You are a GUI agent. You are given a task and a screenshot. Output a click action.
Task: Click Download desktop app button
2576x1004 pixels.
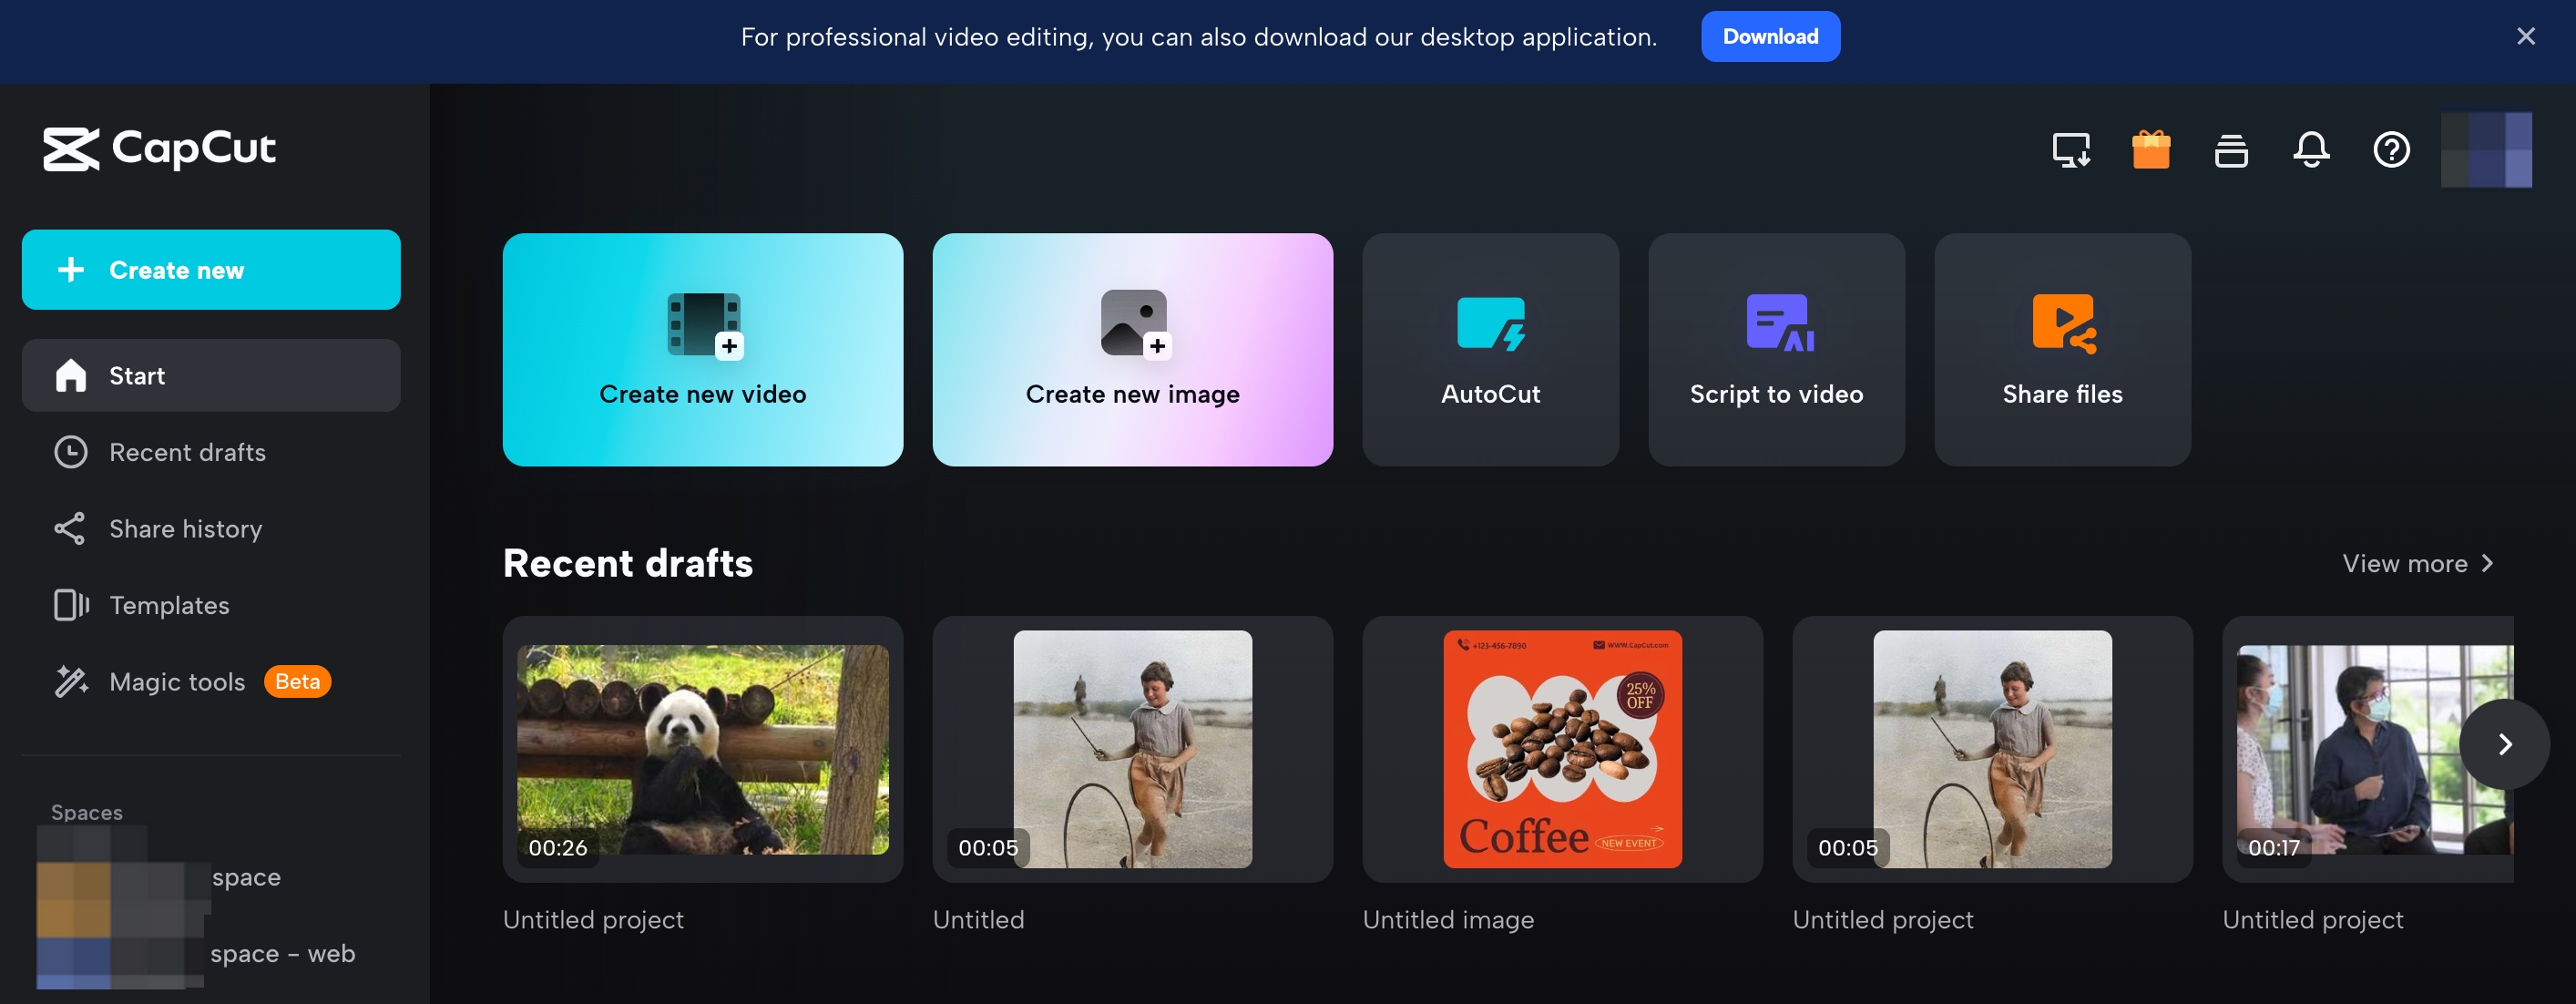tap(1769, 36)
